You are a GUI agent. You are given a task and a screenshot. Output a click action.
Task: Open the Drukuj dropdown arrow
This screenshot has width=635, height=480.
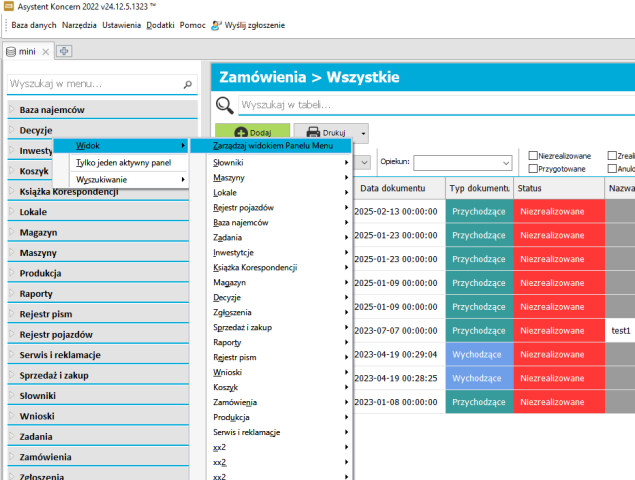click(x=363, y=133)
